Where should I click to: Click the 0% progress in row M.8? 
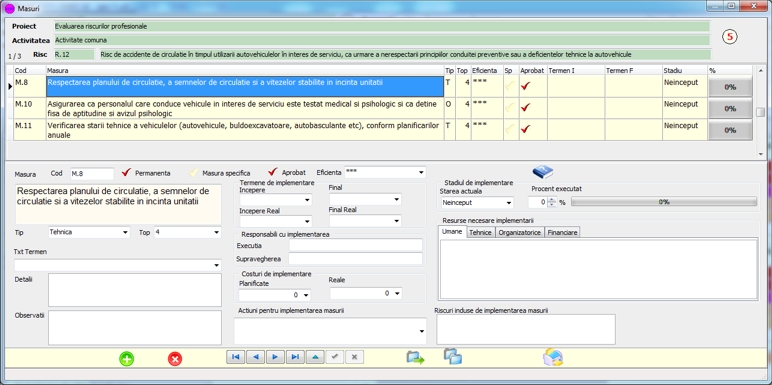point(730,87)
